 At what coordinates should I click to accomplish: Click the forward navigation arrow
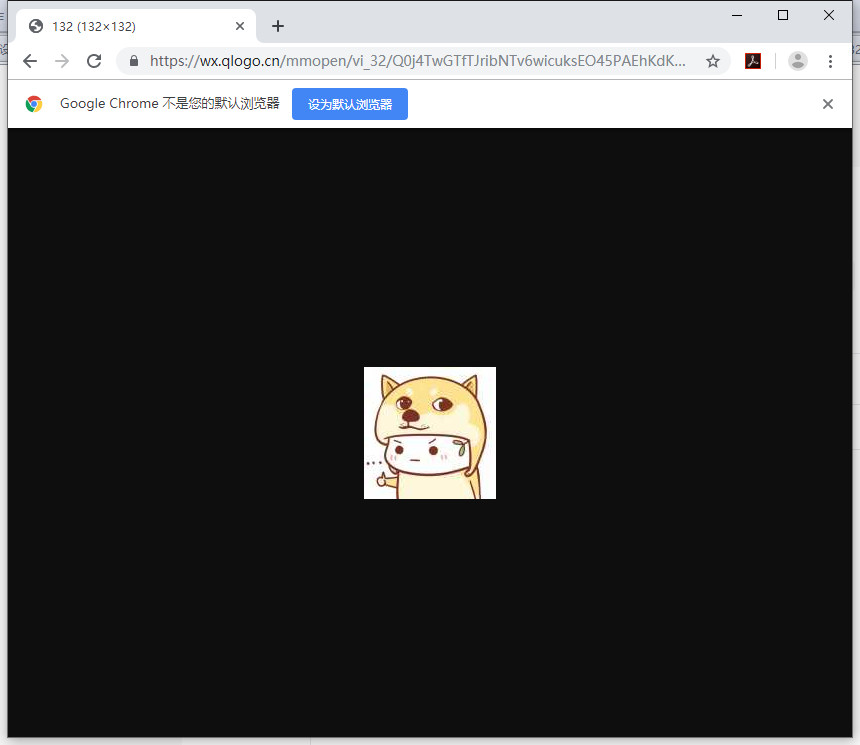62,61
